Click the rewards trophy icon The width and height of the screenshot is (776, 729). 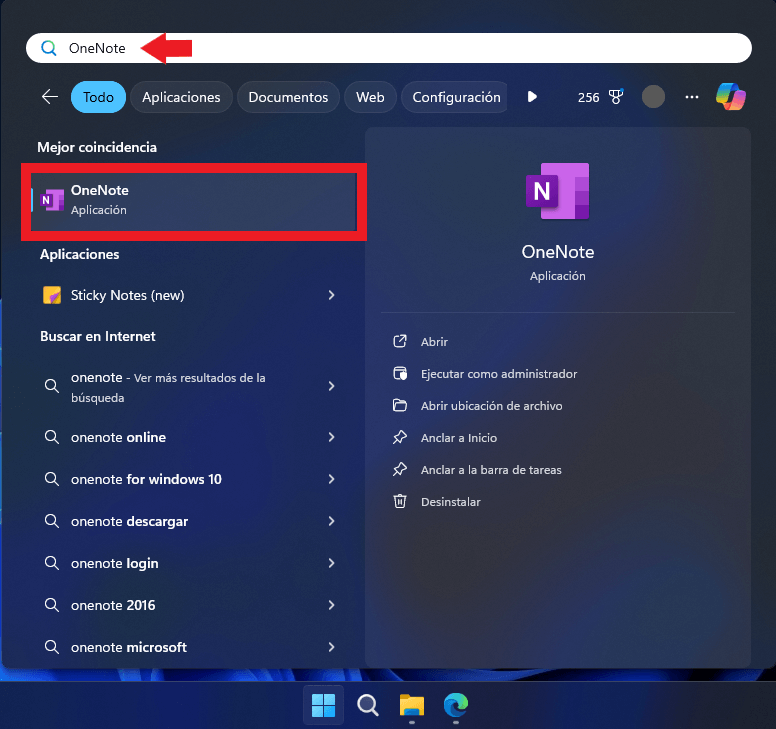pyautogui.click(x=616, y=97)
